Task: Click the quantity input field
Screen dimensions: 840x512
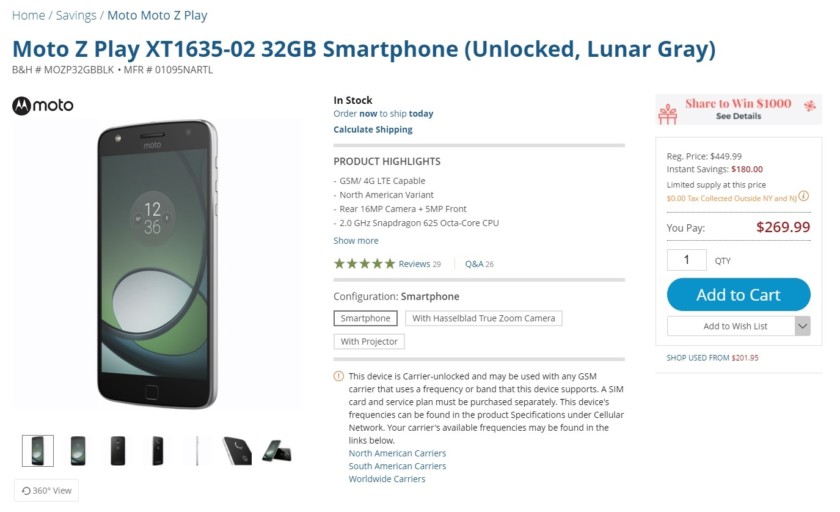Action: (686, 260)
